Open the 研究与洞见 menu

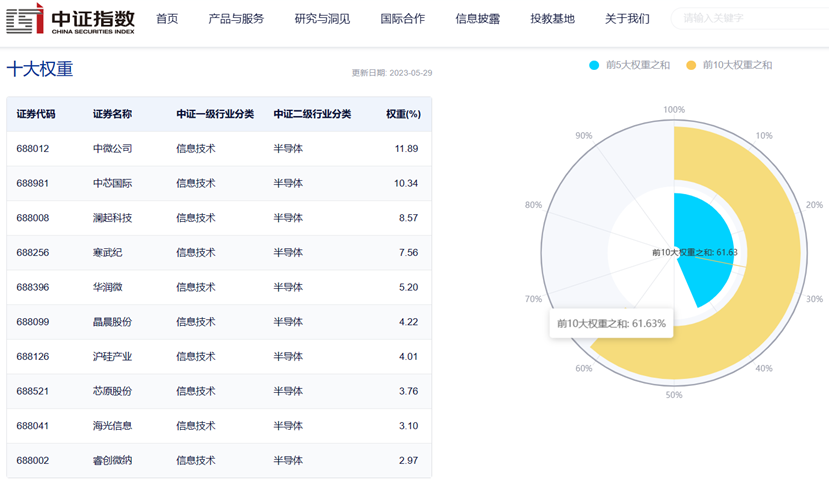322,19
